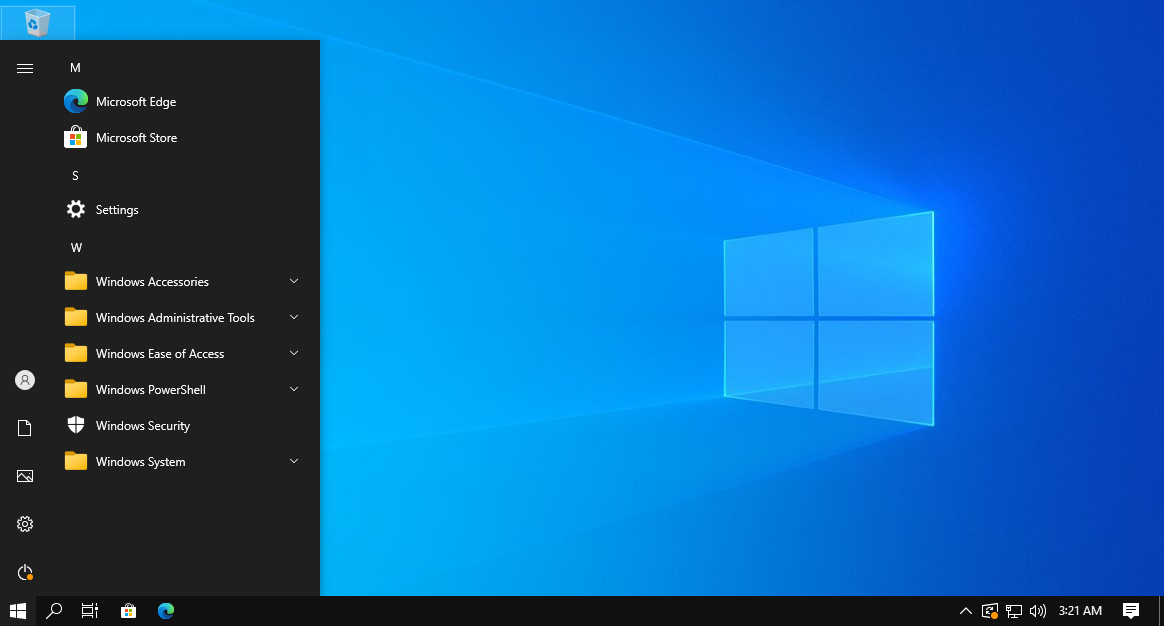Open Task View on the taskbar
The height and width of the screenshot is (626, 1164).
90,611
